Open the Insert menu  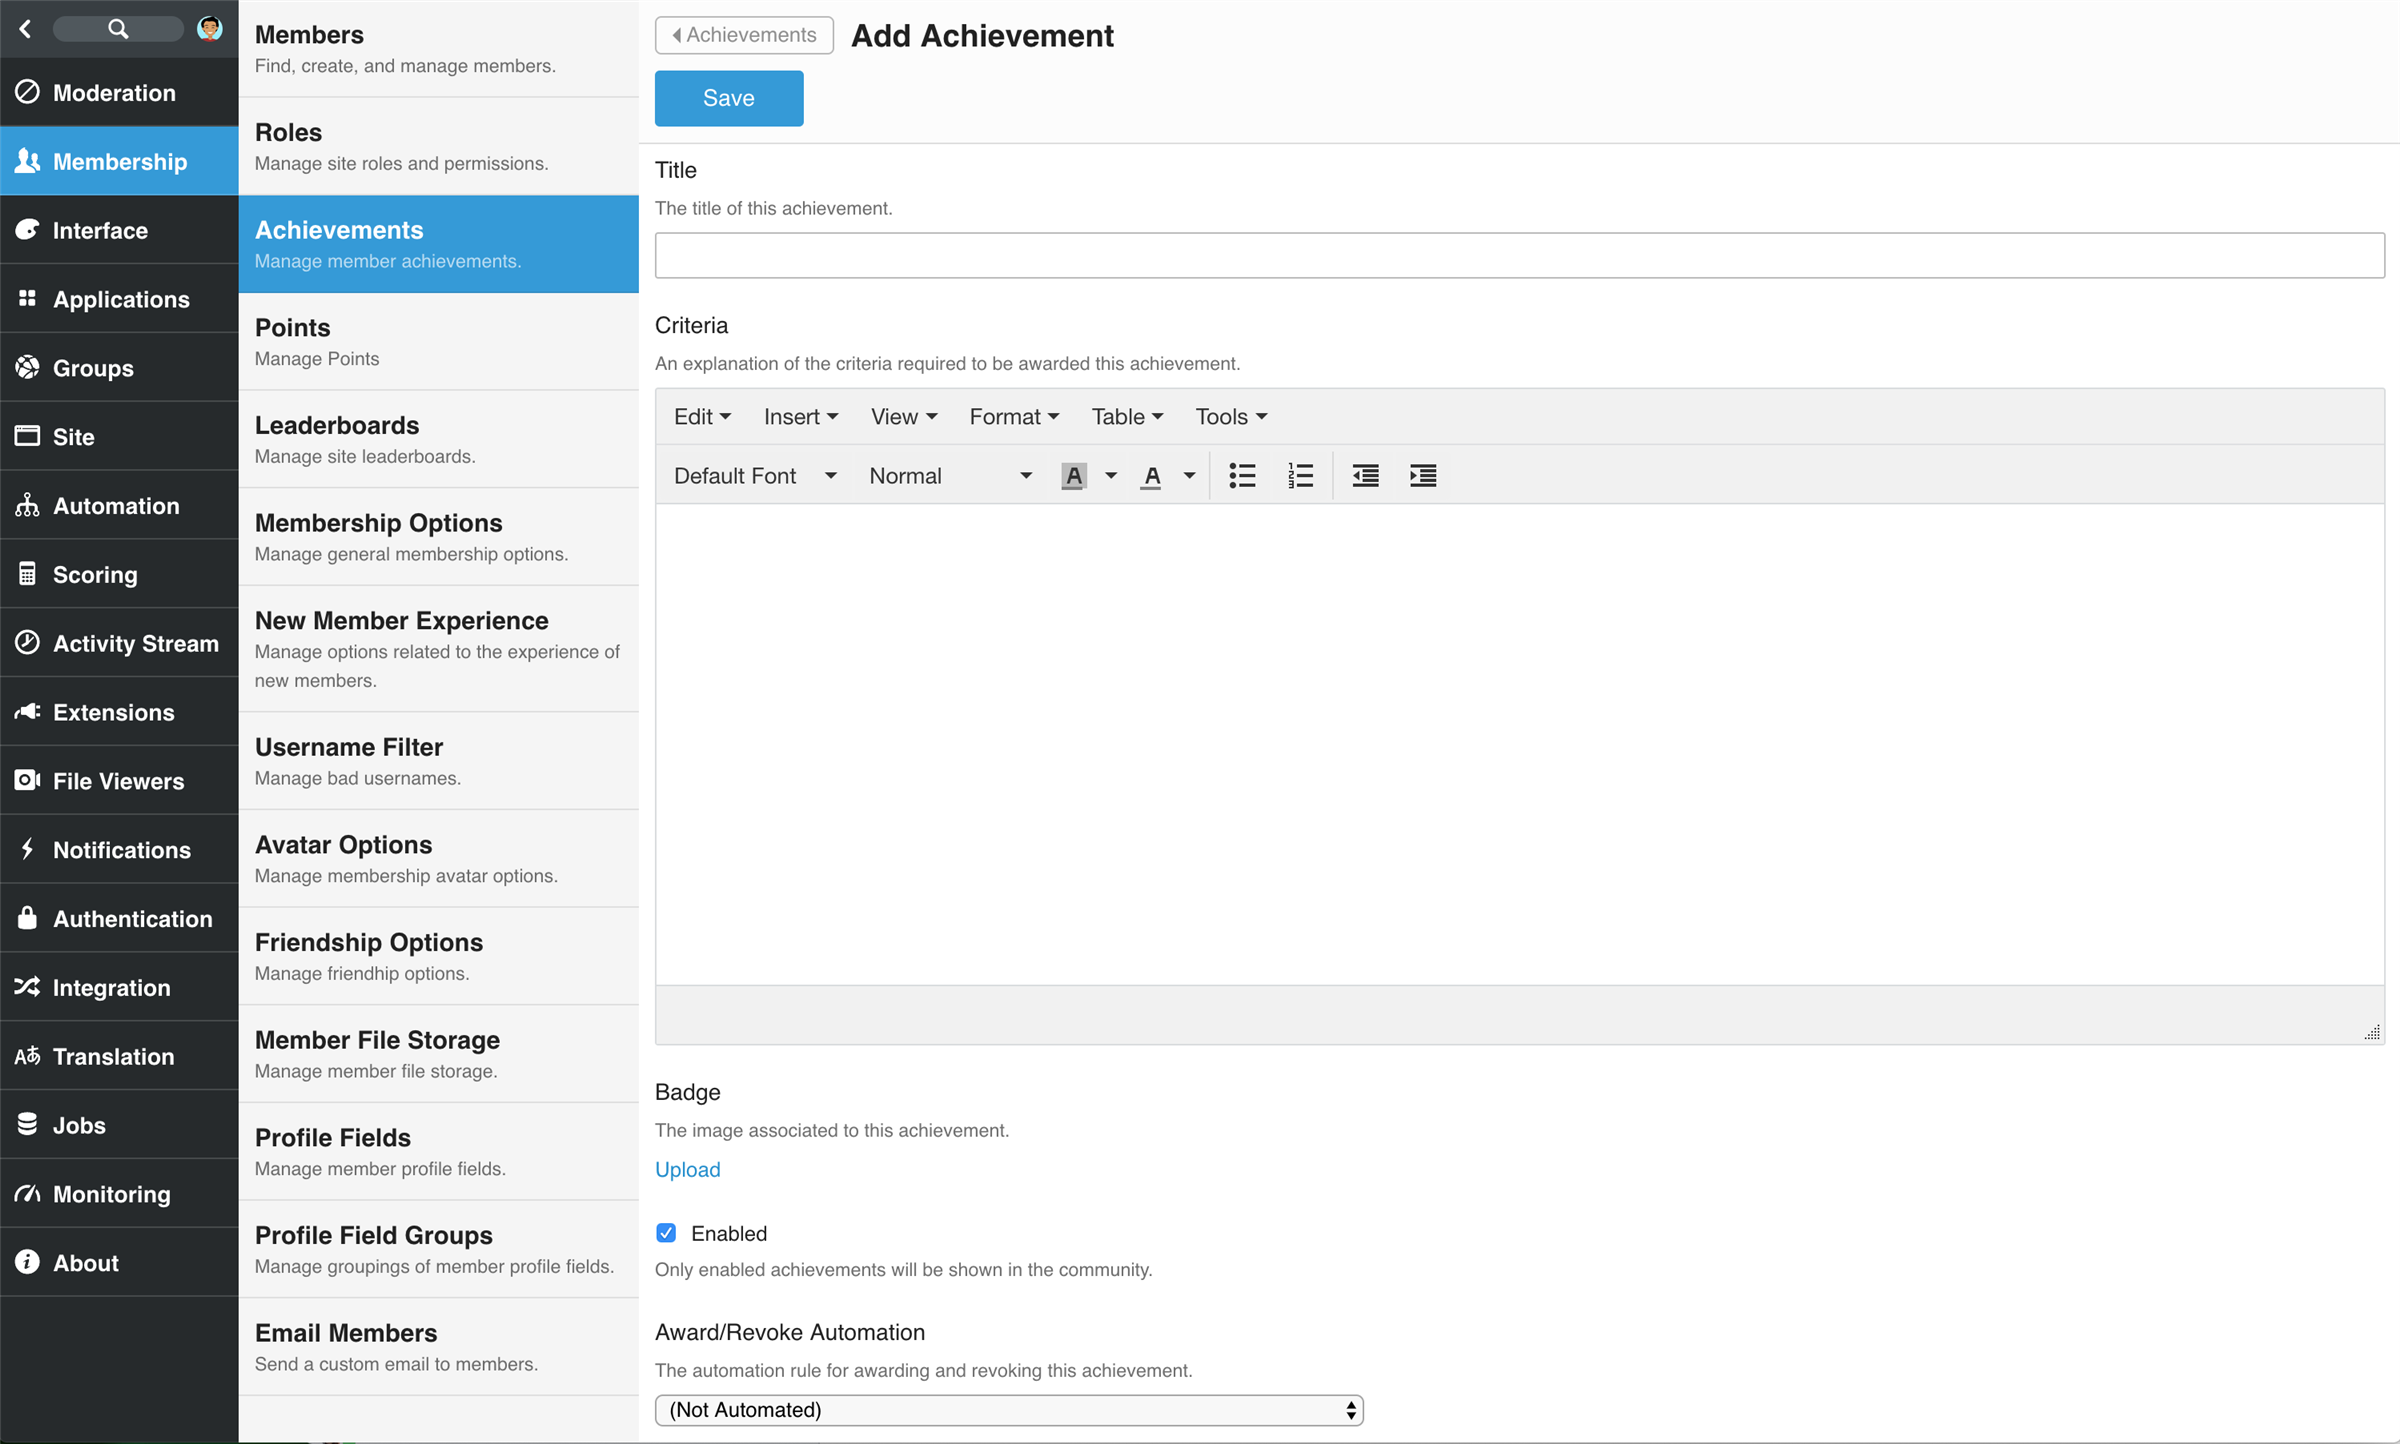[x=800, y=417]
